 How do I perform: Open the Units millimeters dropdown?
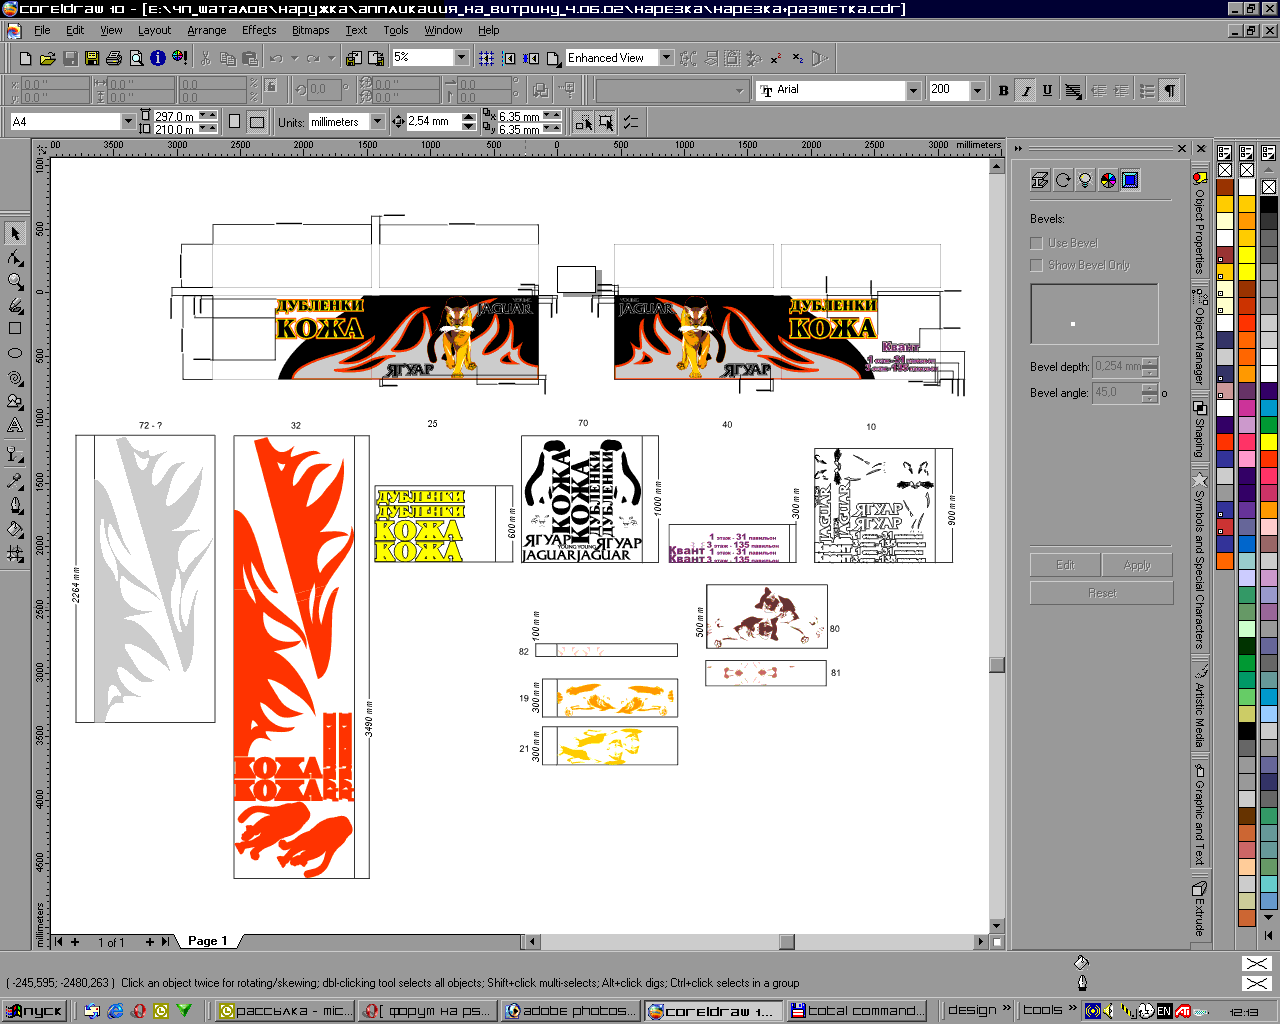coord(377,121)
